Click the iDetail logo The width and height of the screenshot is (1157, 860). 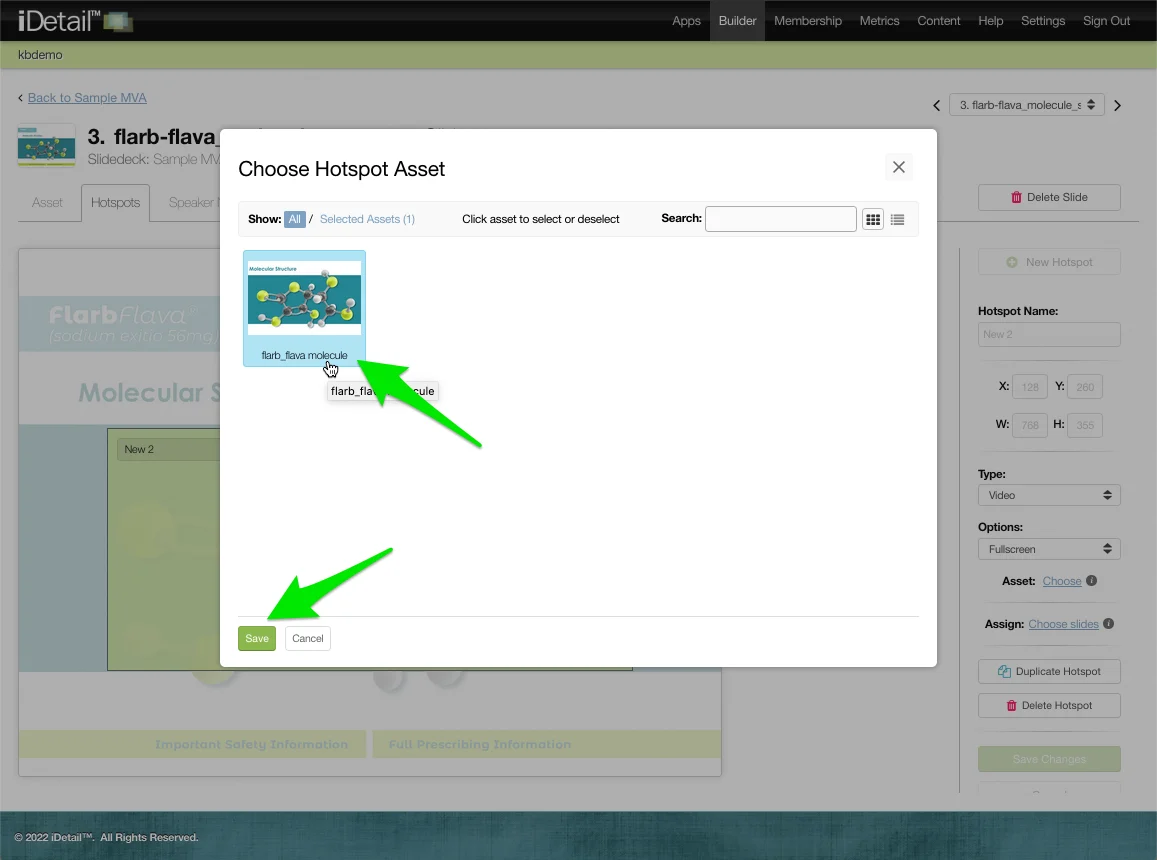coord(75,21)
